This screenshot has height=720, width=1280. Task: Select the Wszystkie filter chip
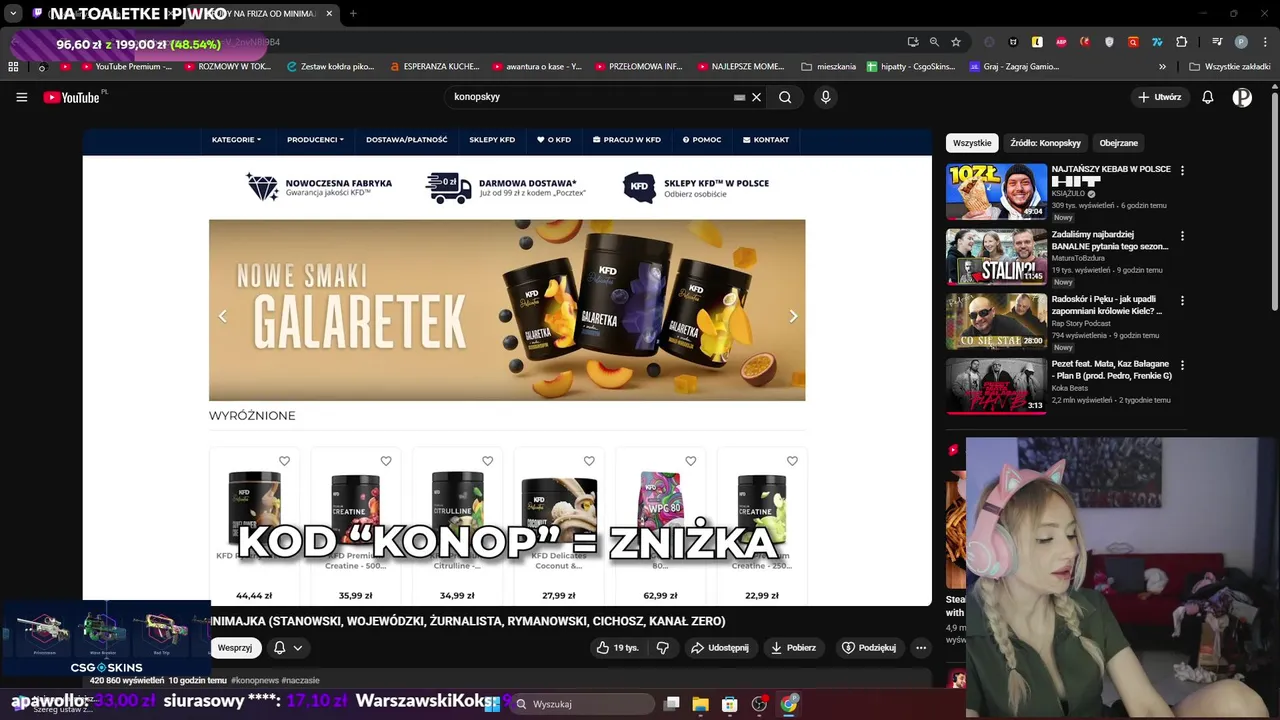pos(972,143)
